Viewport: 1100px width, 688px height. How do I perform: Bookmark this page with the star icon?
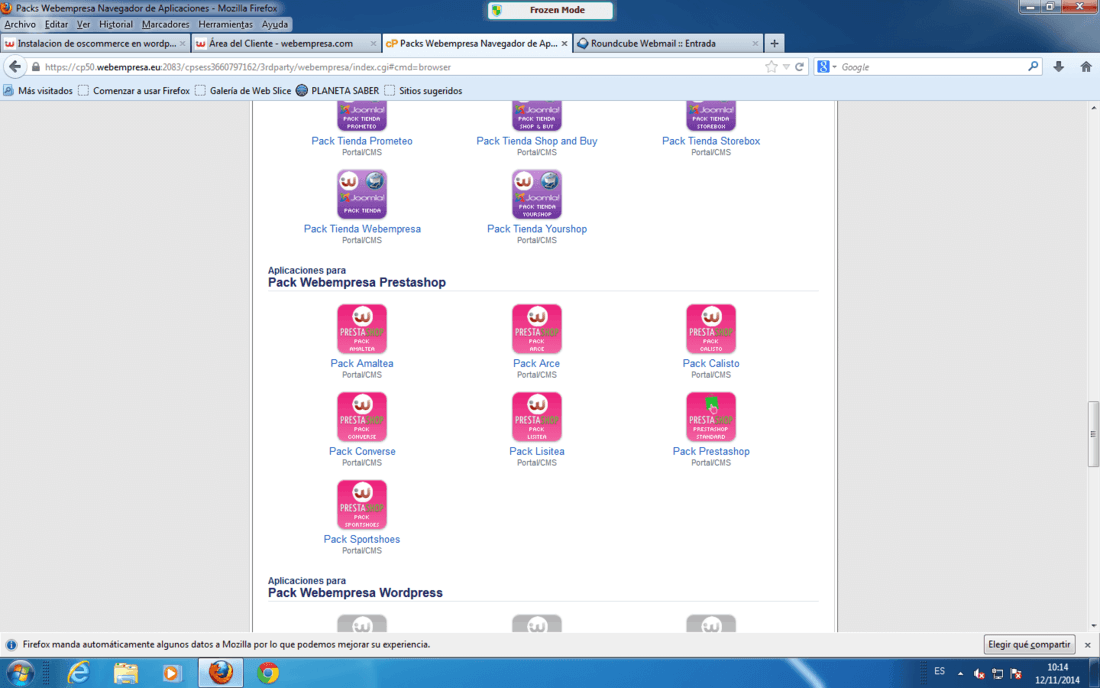pos(771,67)
